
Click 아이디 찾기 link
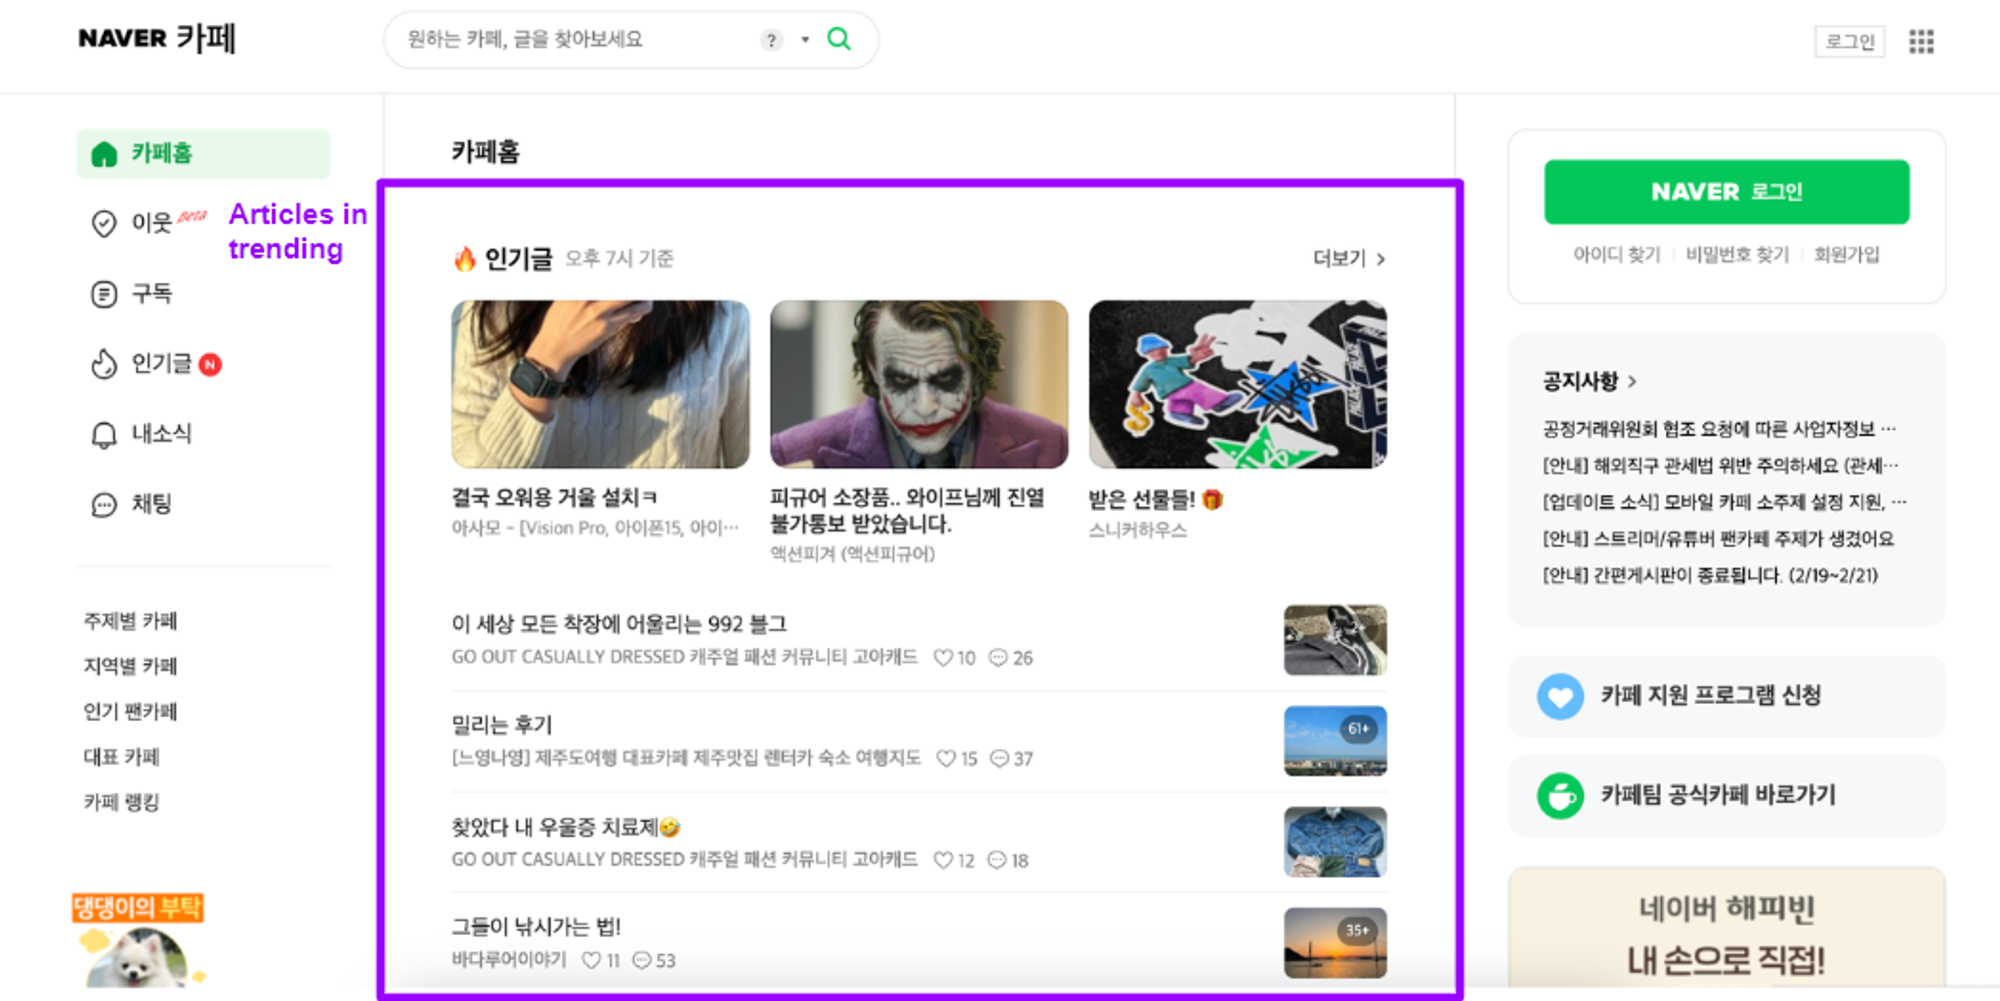tap(1616, 255)
